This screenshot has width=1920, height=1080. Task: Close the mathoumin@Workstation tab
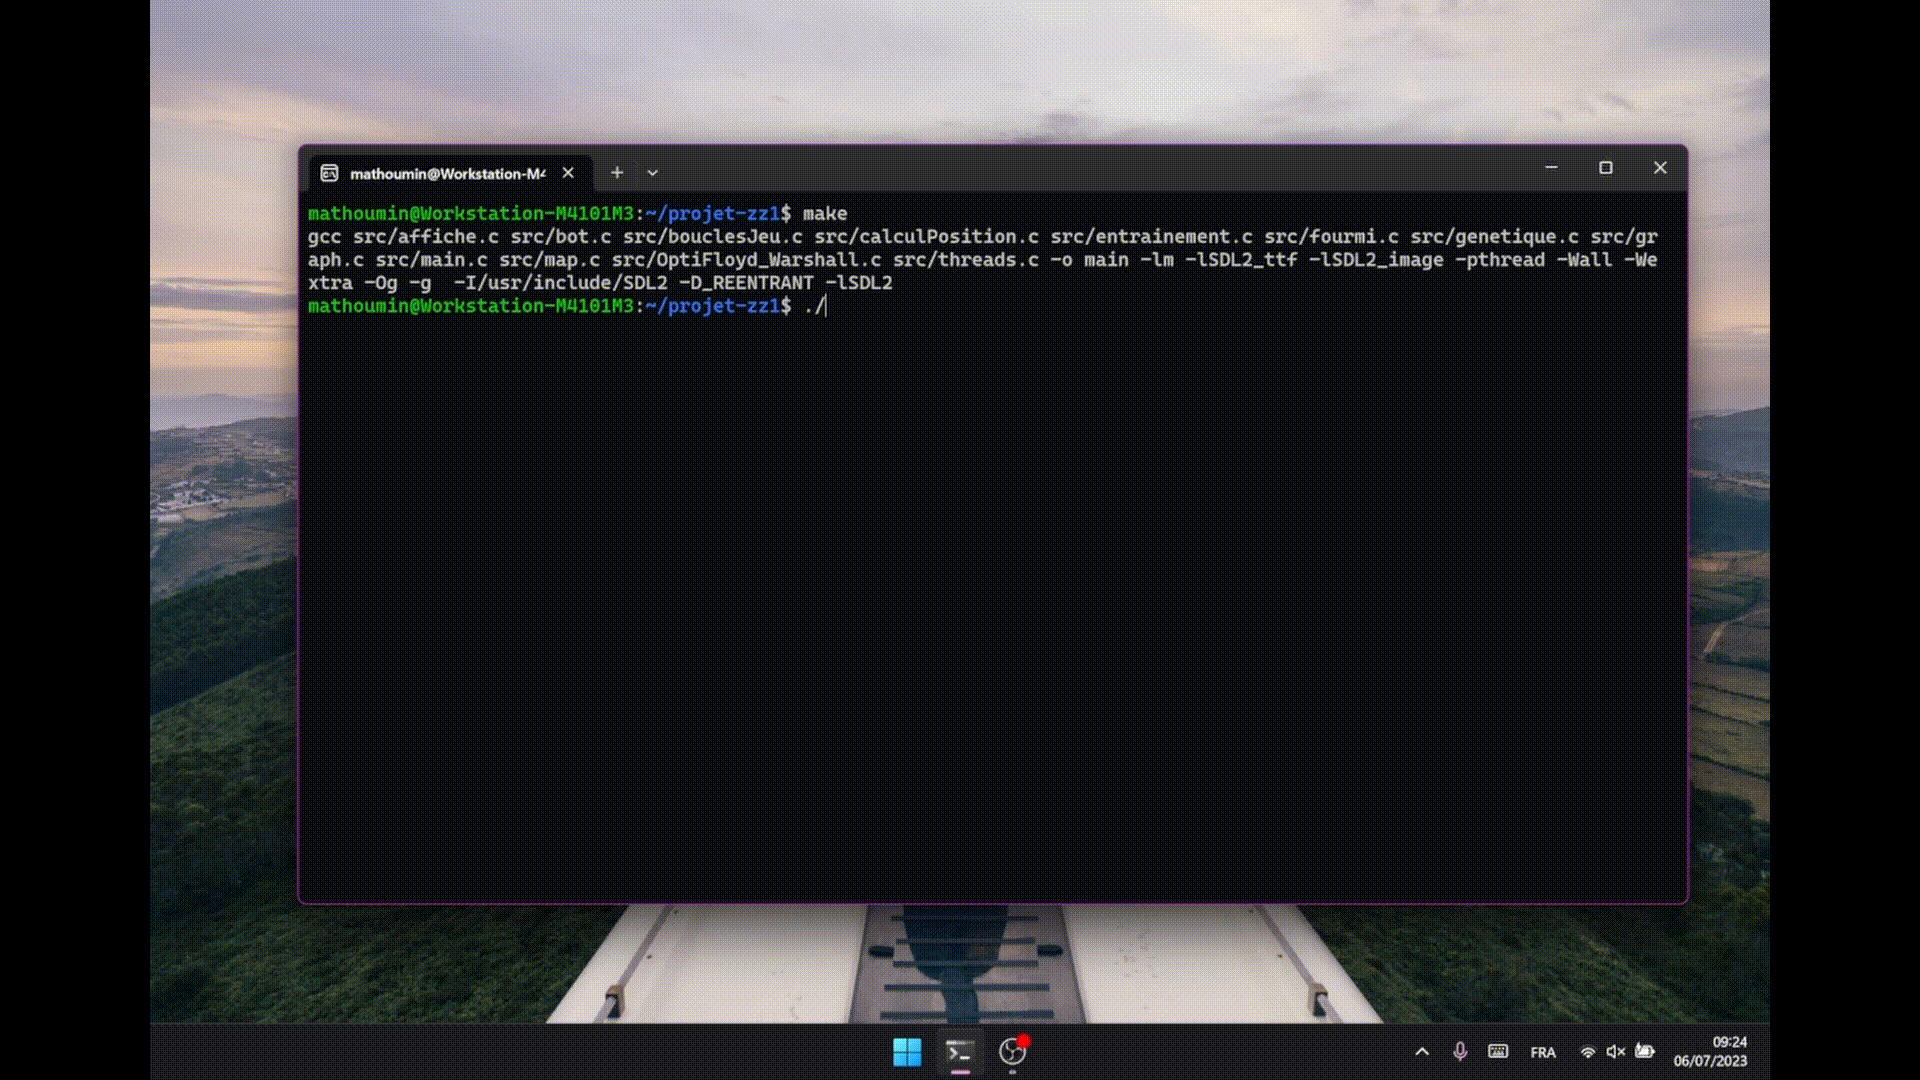[568, 173]
